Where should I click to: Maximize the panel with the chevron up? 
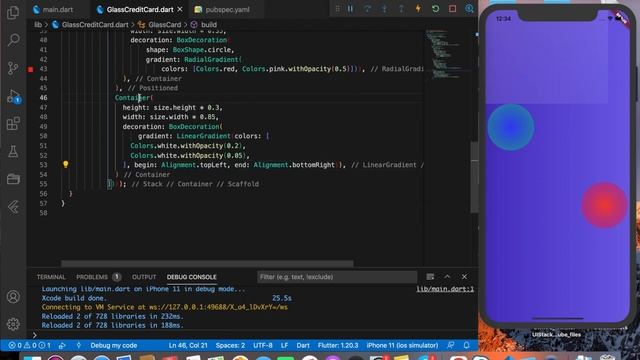pyautogui.click(x=447, y=277)
